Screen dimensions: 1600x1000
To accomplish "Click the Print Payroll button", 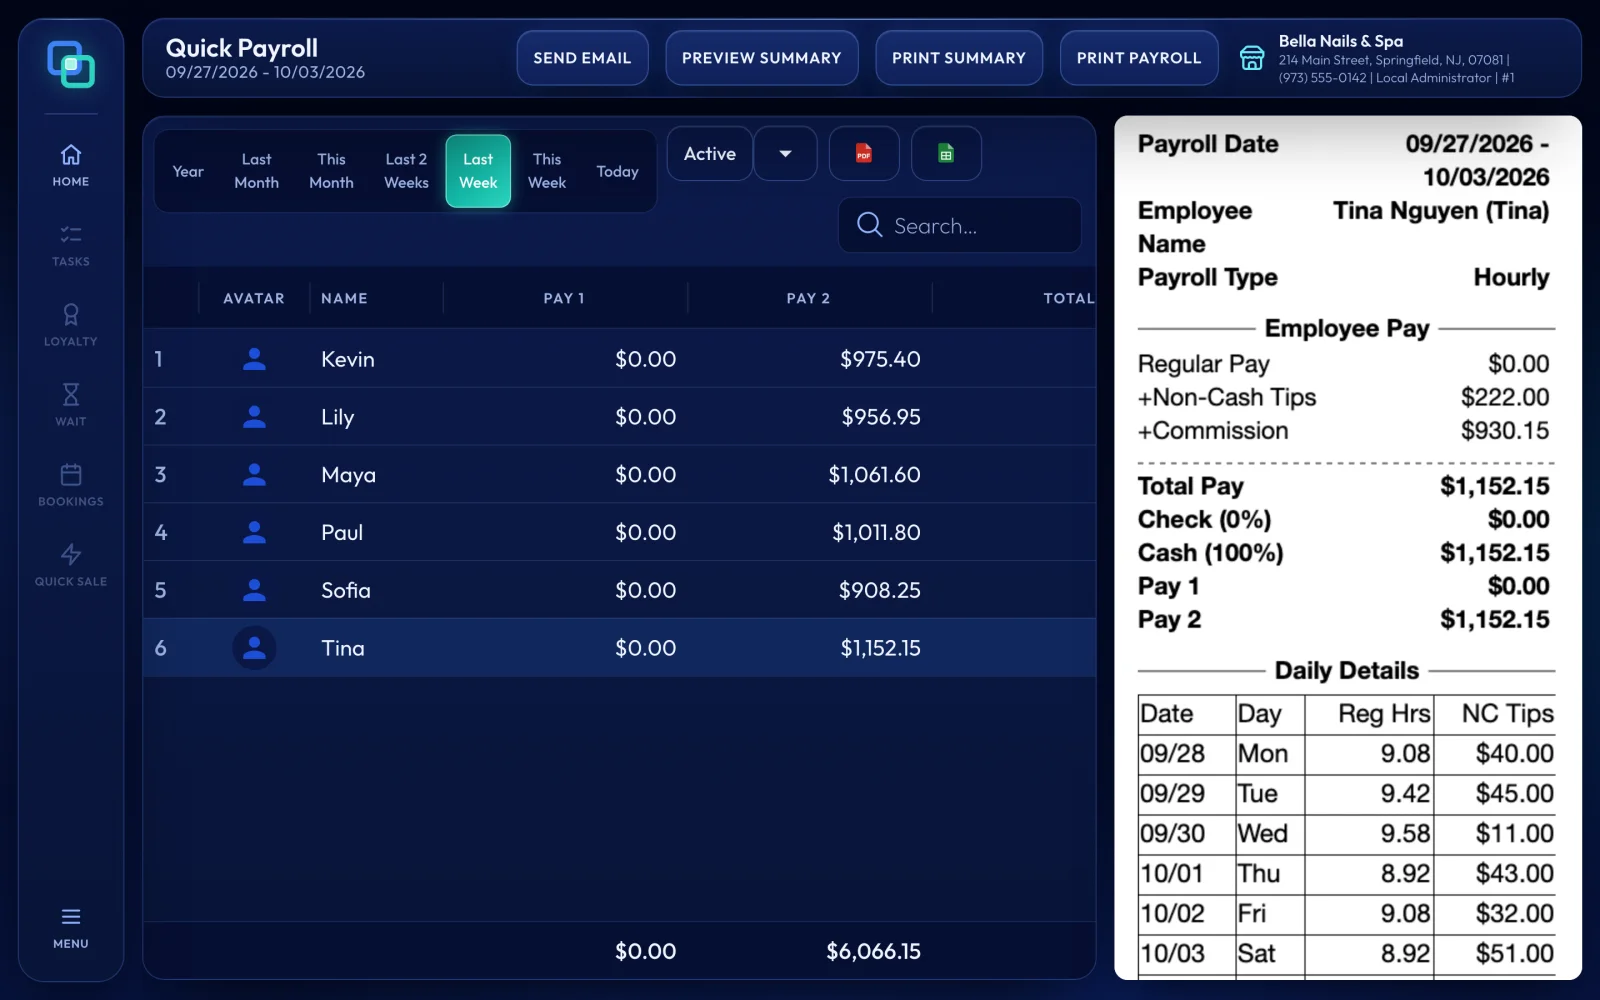I will coord(1139,58).
